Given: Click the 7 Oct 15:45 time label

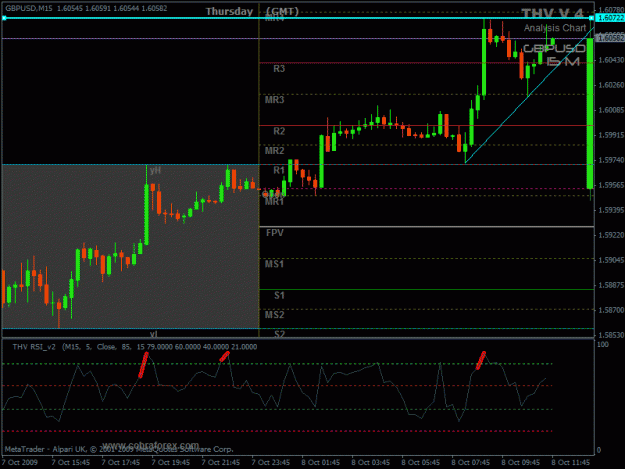Looking at the screenshot, I should [71, 463].
